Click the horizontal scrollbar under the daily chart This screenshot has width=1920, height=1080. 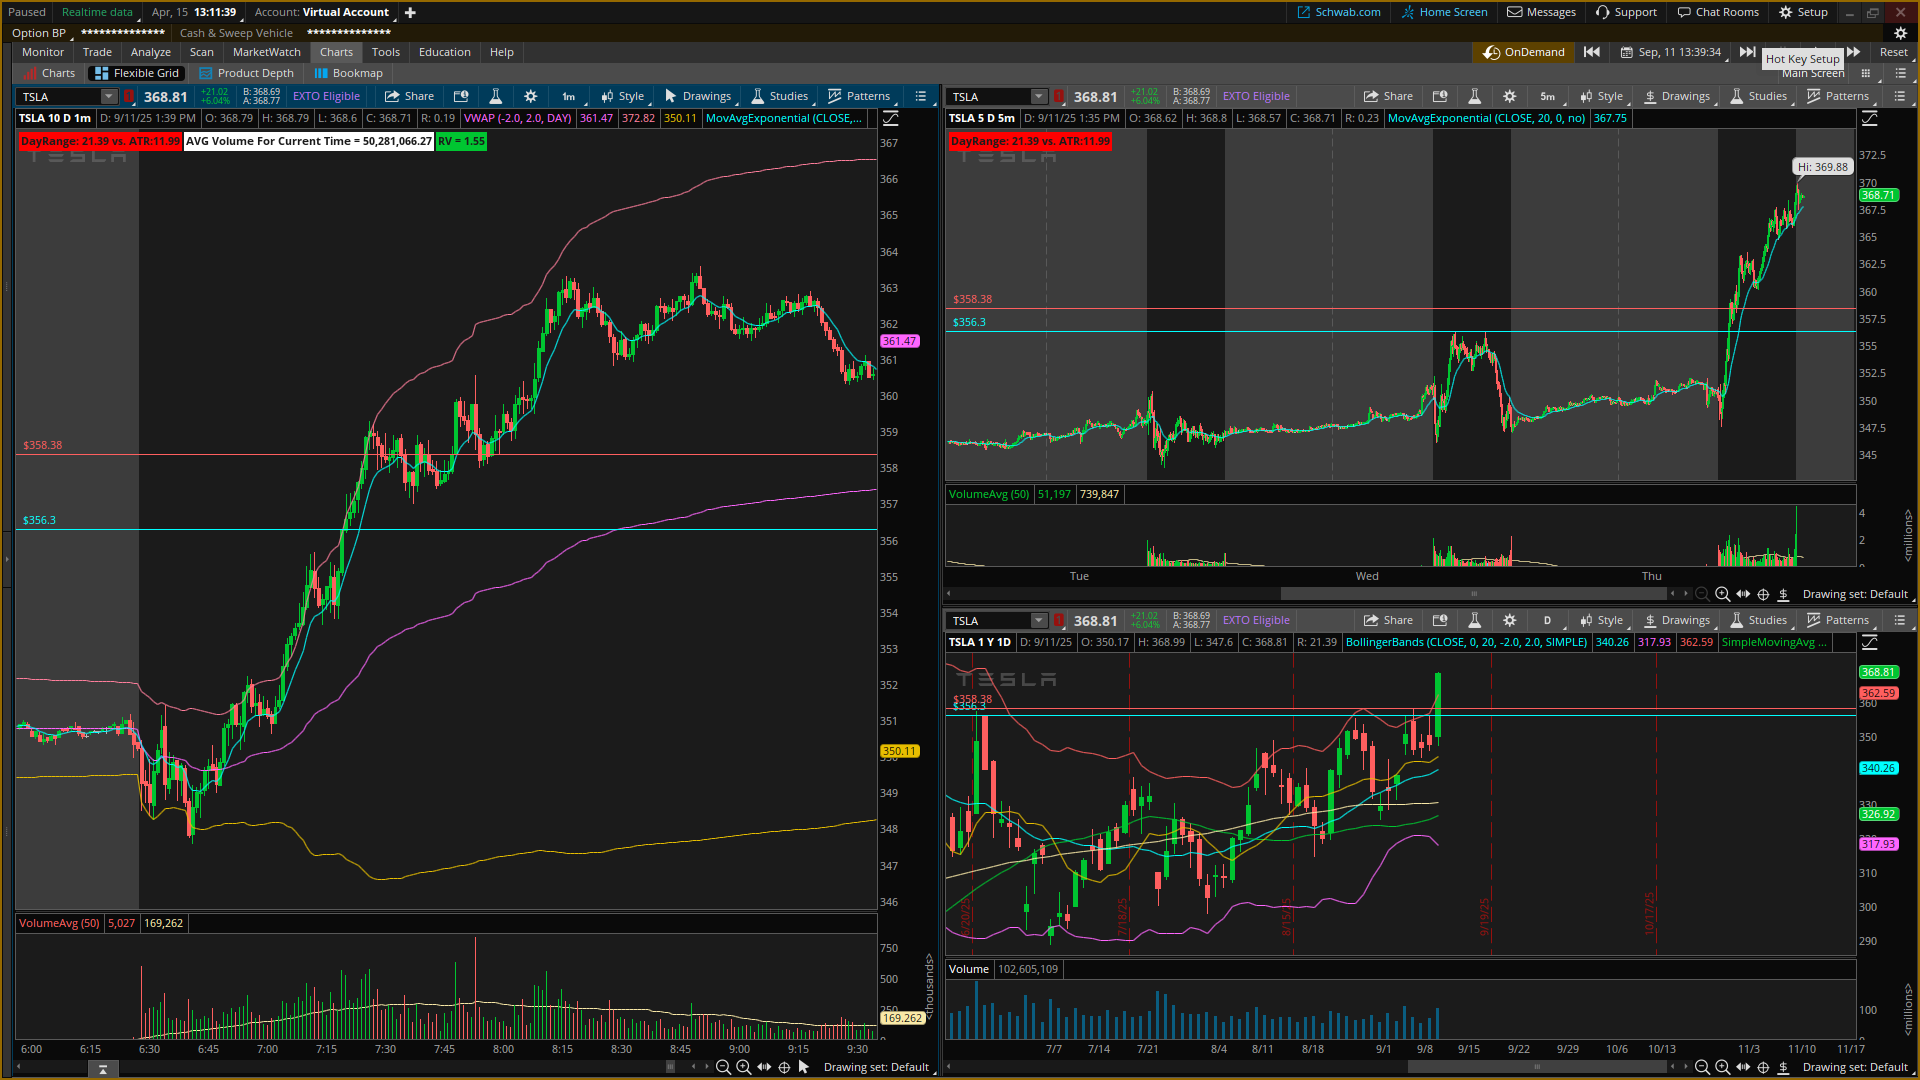pos(1536,1067)
